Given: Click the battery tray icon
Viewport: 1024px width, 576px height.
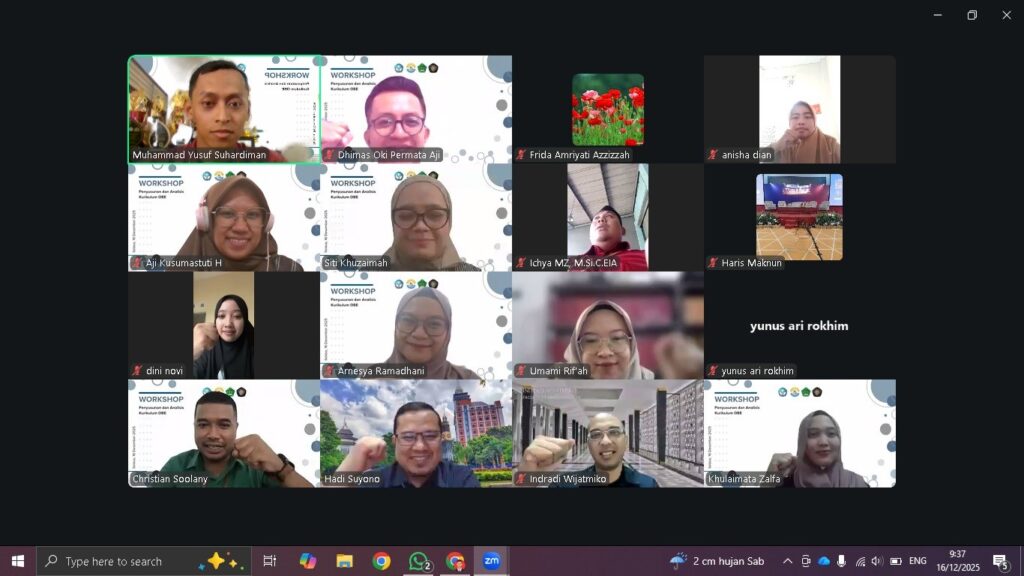Looking at the screenshot, I should click(x=896, y=561).
